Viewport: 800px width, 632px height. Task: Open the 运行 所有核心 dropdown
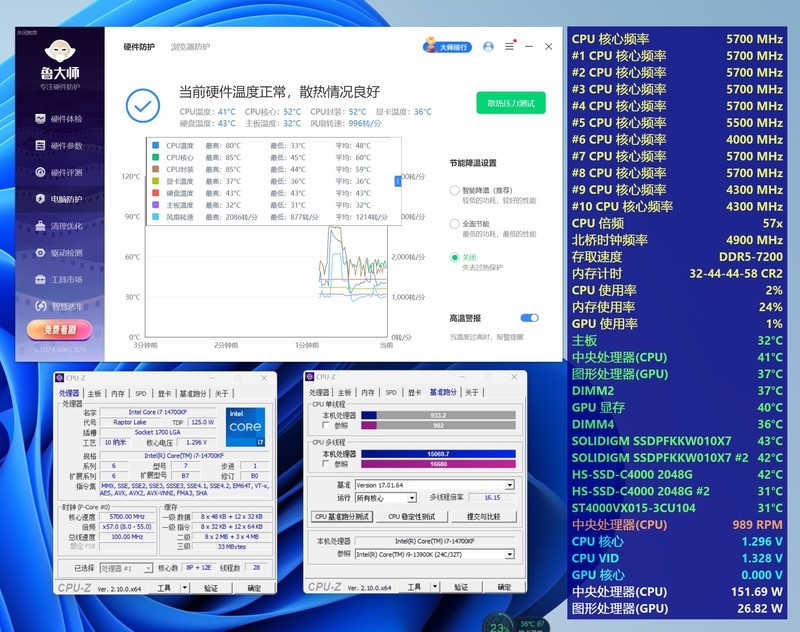pyautogui.click(x=386, y=497)
